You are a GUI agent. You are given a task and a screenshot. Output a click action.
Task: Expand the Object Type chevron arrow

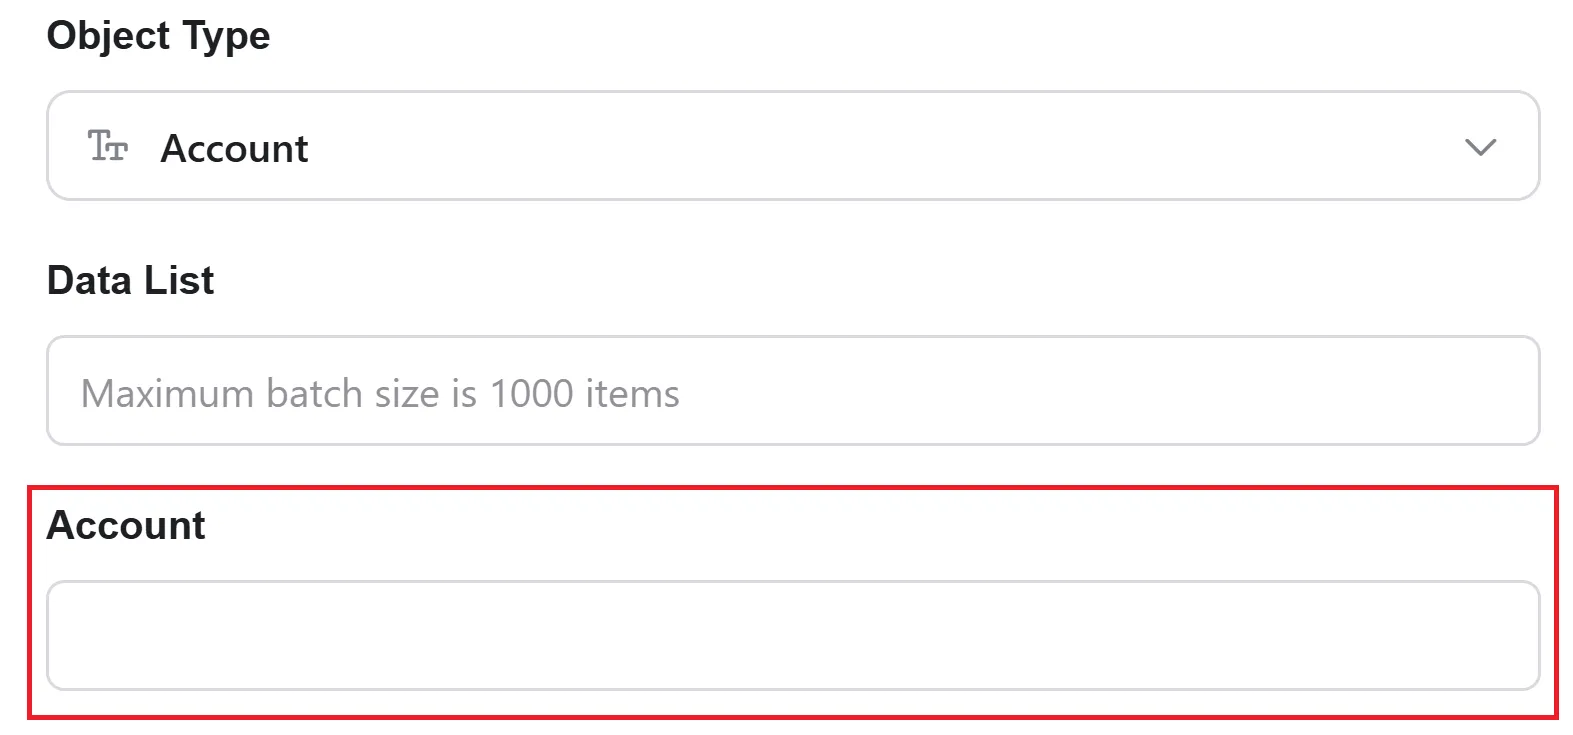tap(1480, 147)
